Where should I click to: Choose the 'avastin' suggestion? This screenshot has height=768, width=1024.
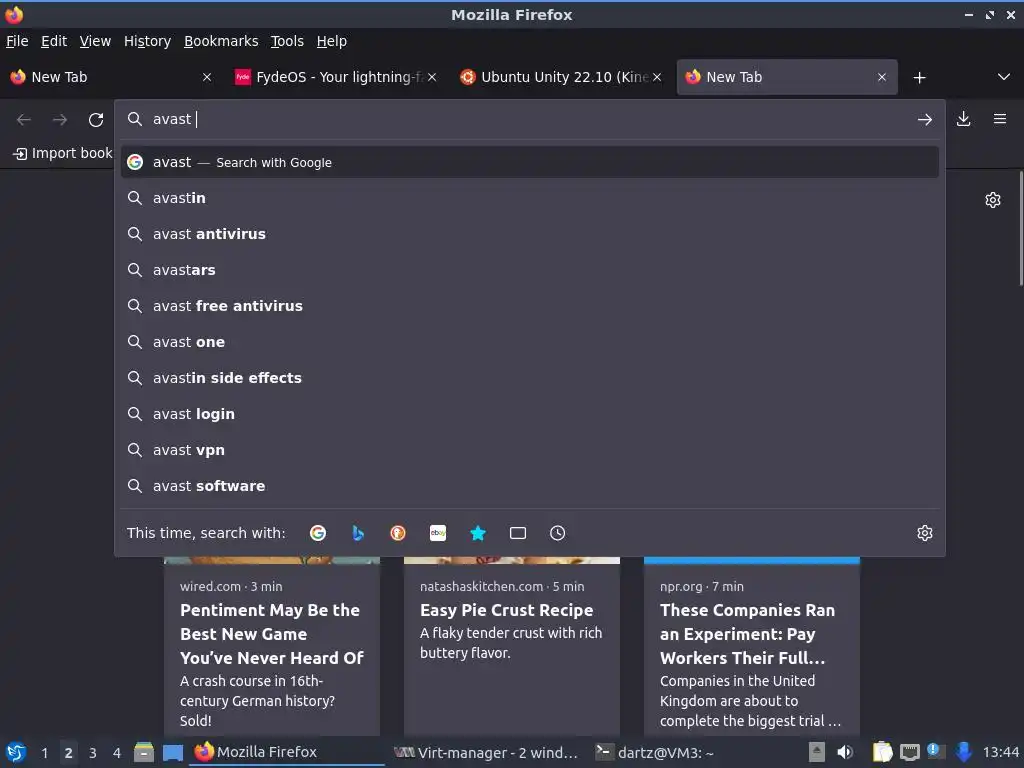(530, 198)
